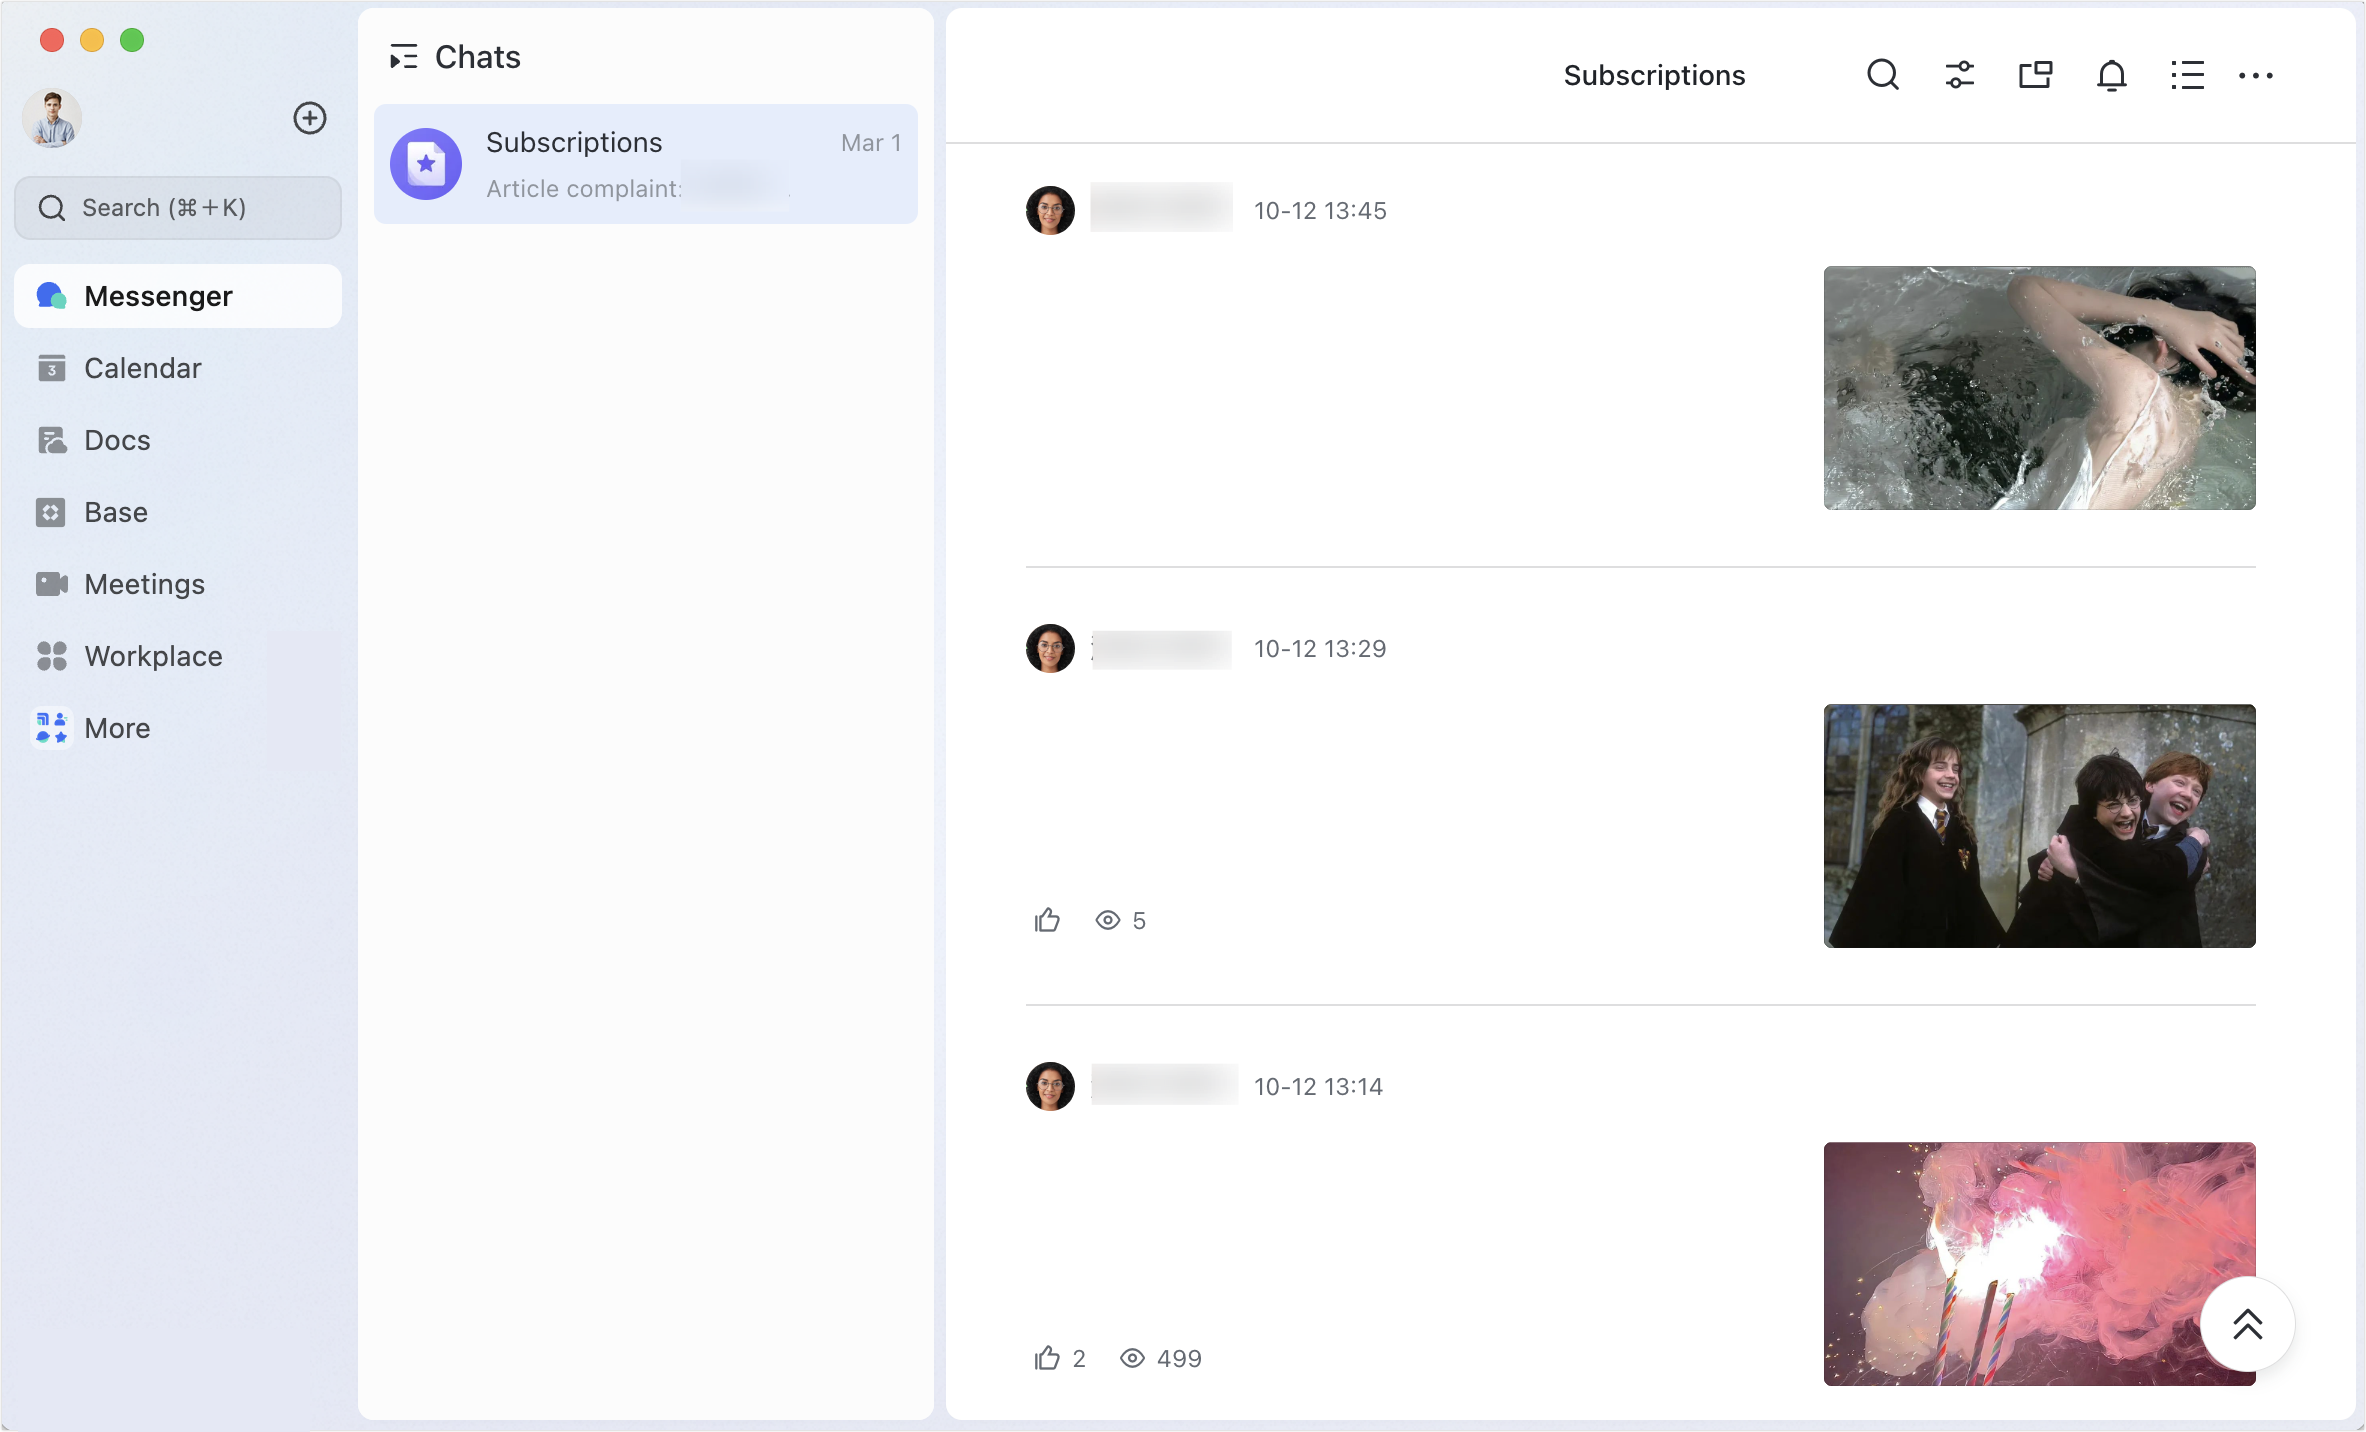Like the Harry Potter article post
The height and width of the screenshot is (1432, 2366).
[1047, 920]
